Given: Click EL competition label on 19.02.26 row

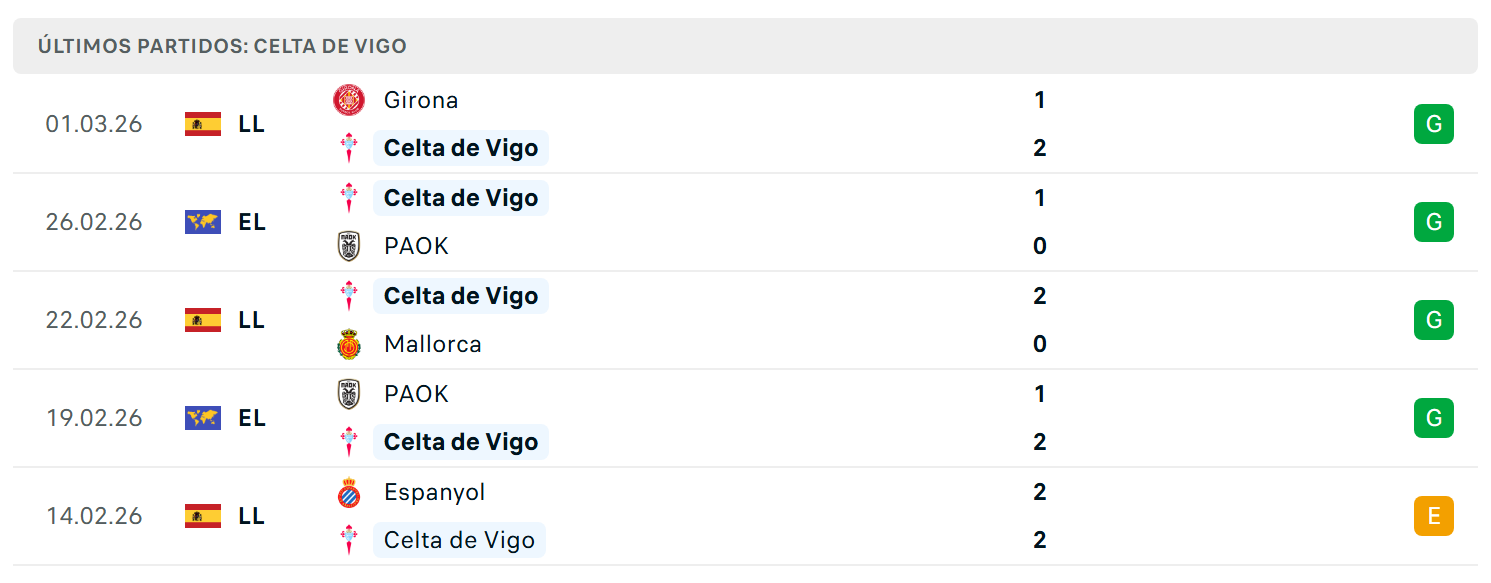Looking at the screenshot, I should pyautogui.click(x=252, y=418).
